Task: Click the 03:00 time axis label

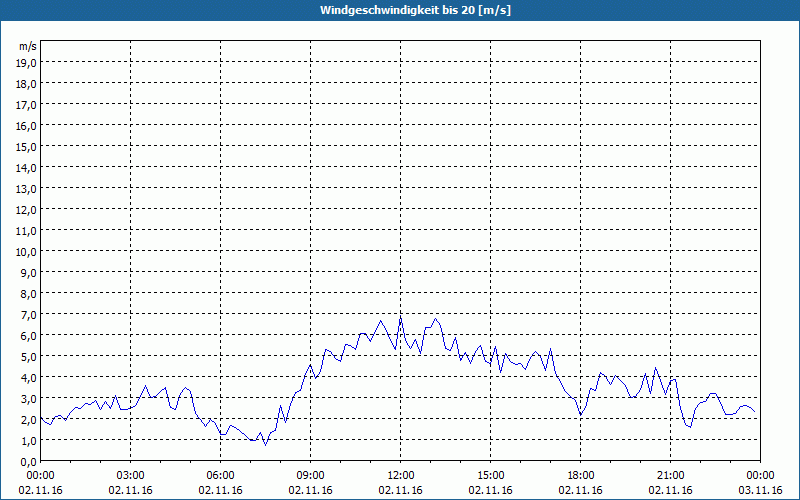Action: tap(131, 476)
